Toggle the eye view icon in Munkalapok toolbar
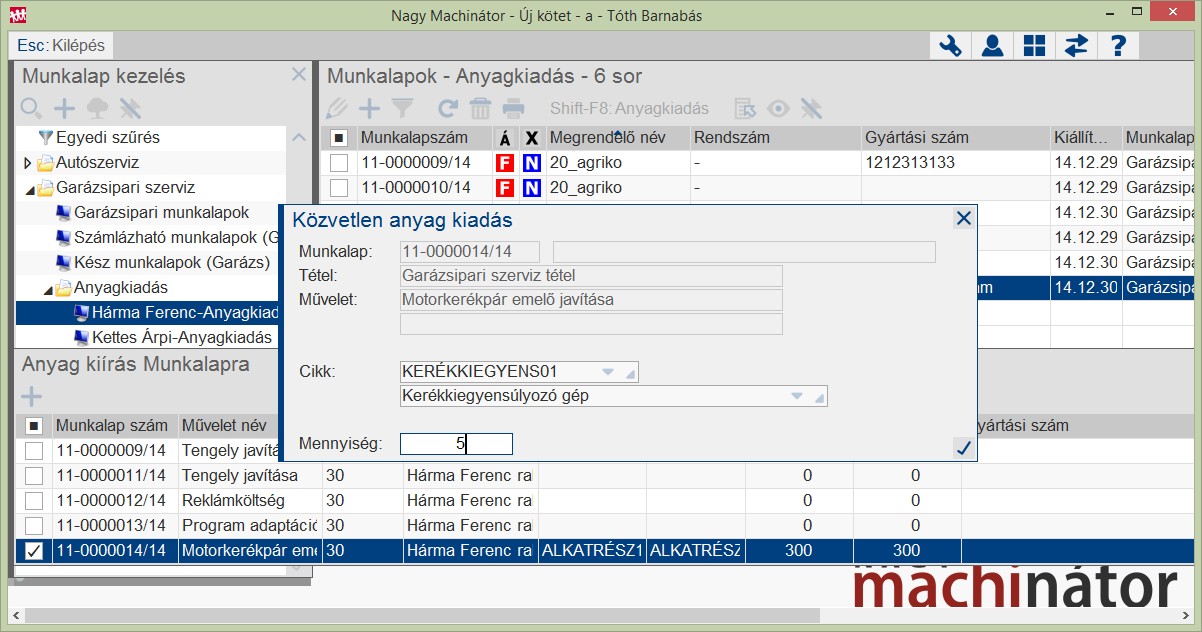 click(x=778, y=109)
